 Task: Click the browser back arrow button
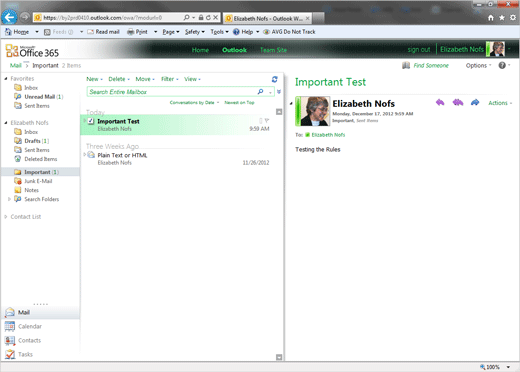9,17
